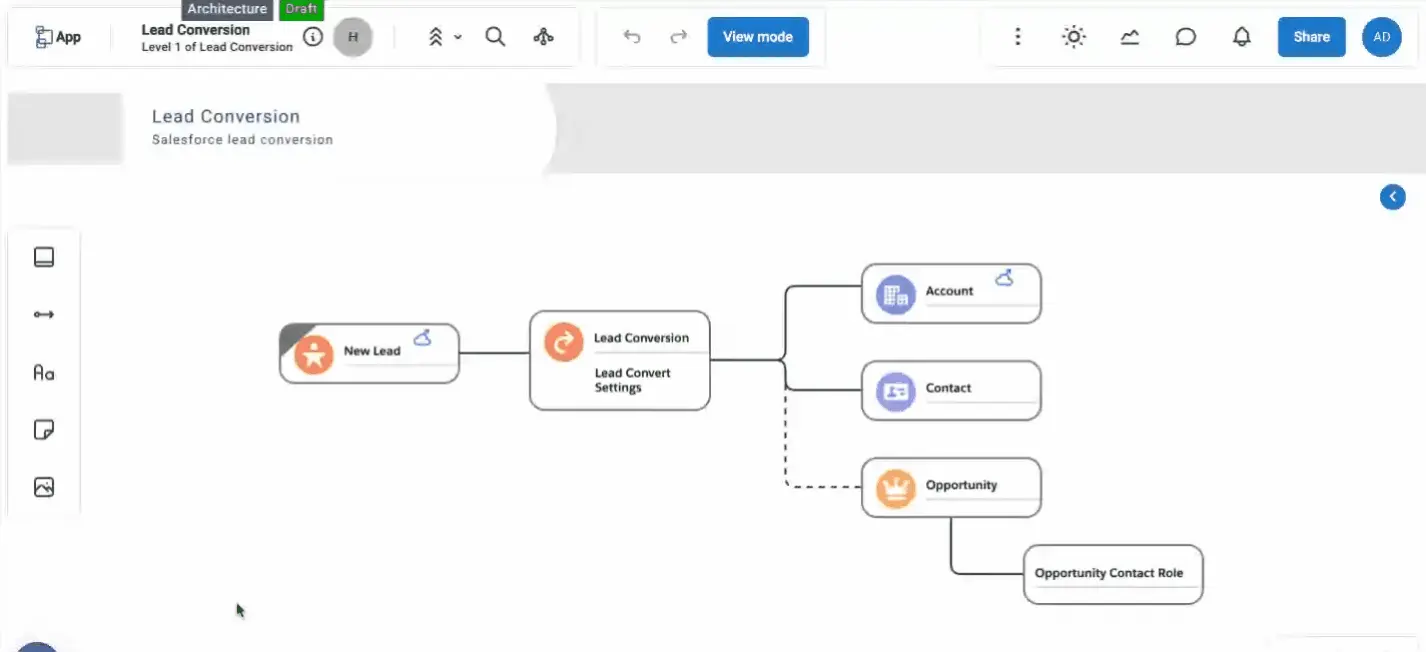
Task: Click the H user avatar
Action: pos(352,37)
